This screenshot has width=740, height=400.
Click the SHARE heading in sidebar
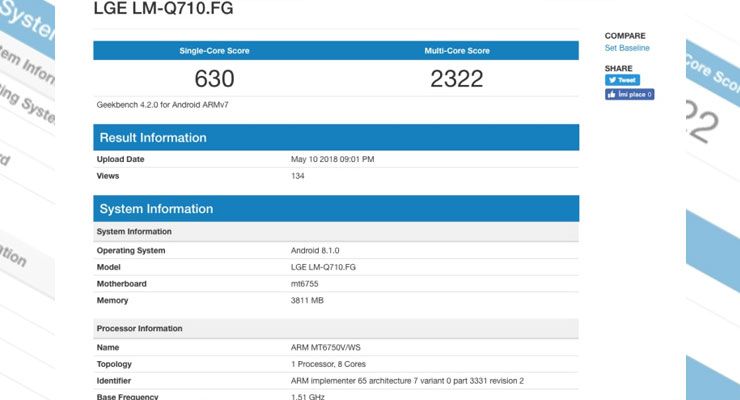[618, 68]
